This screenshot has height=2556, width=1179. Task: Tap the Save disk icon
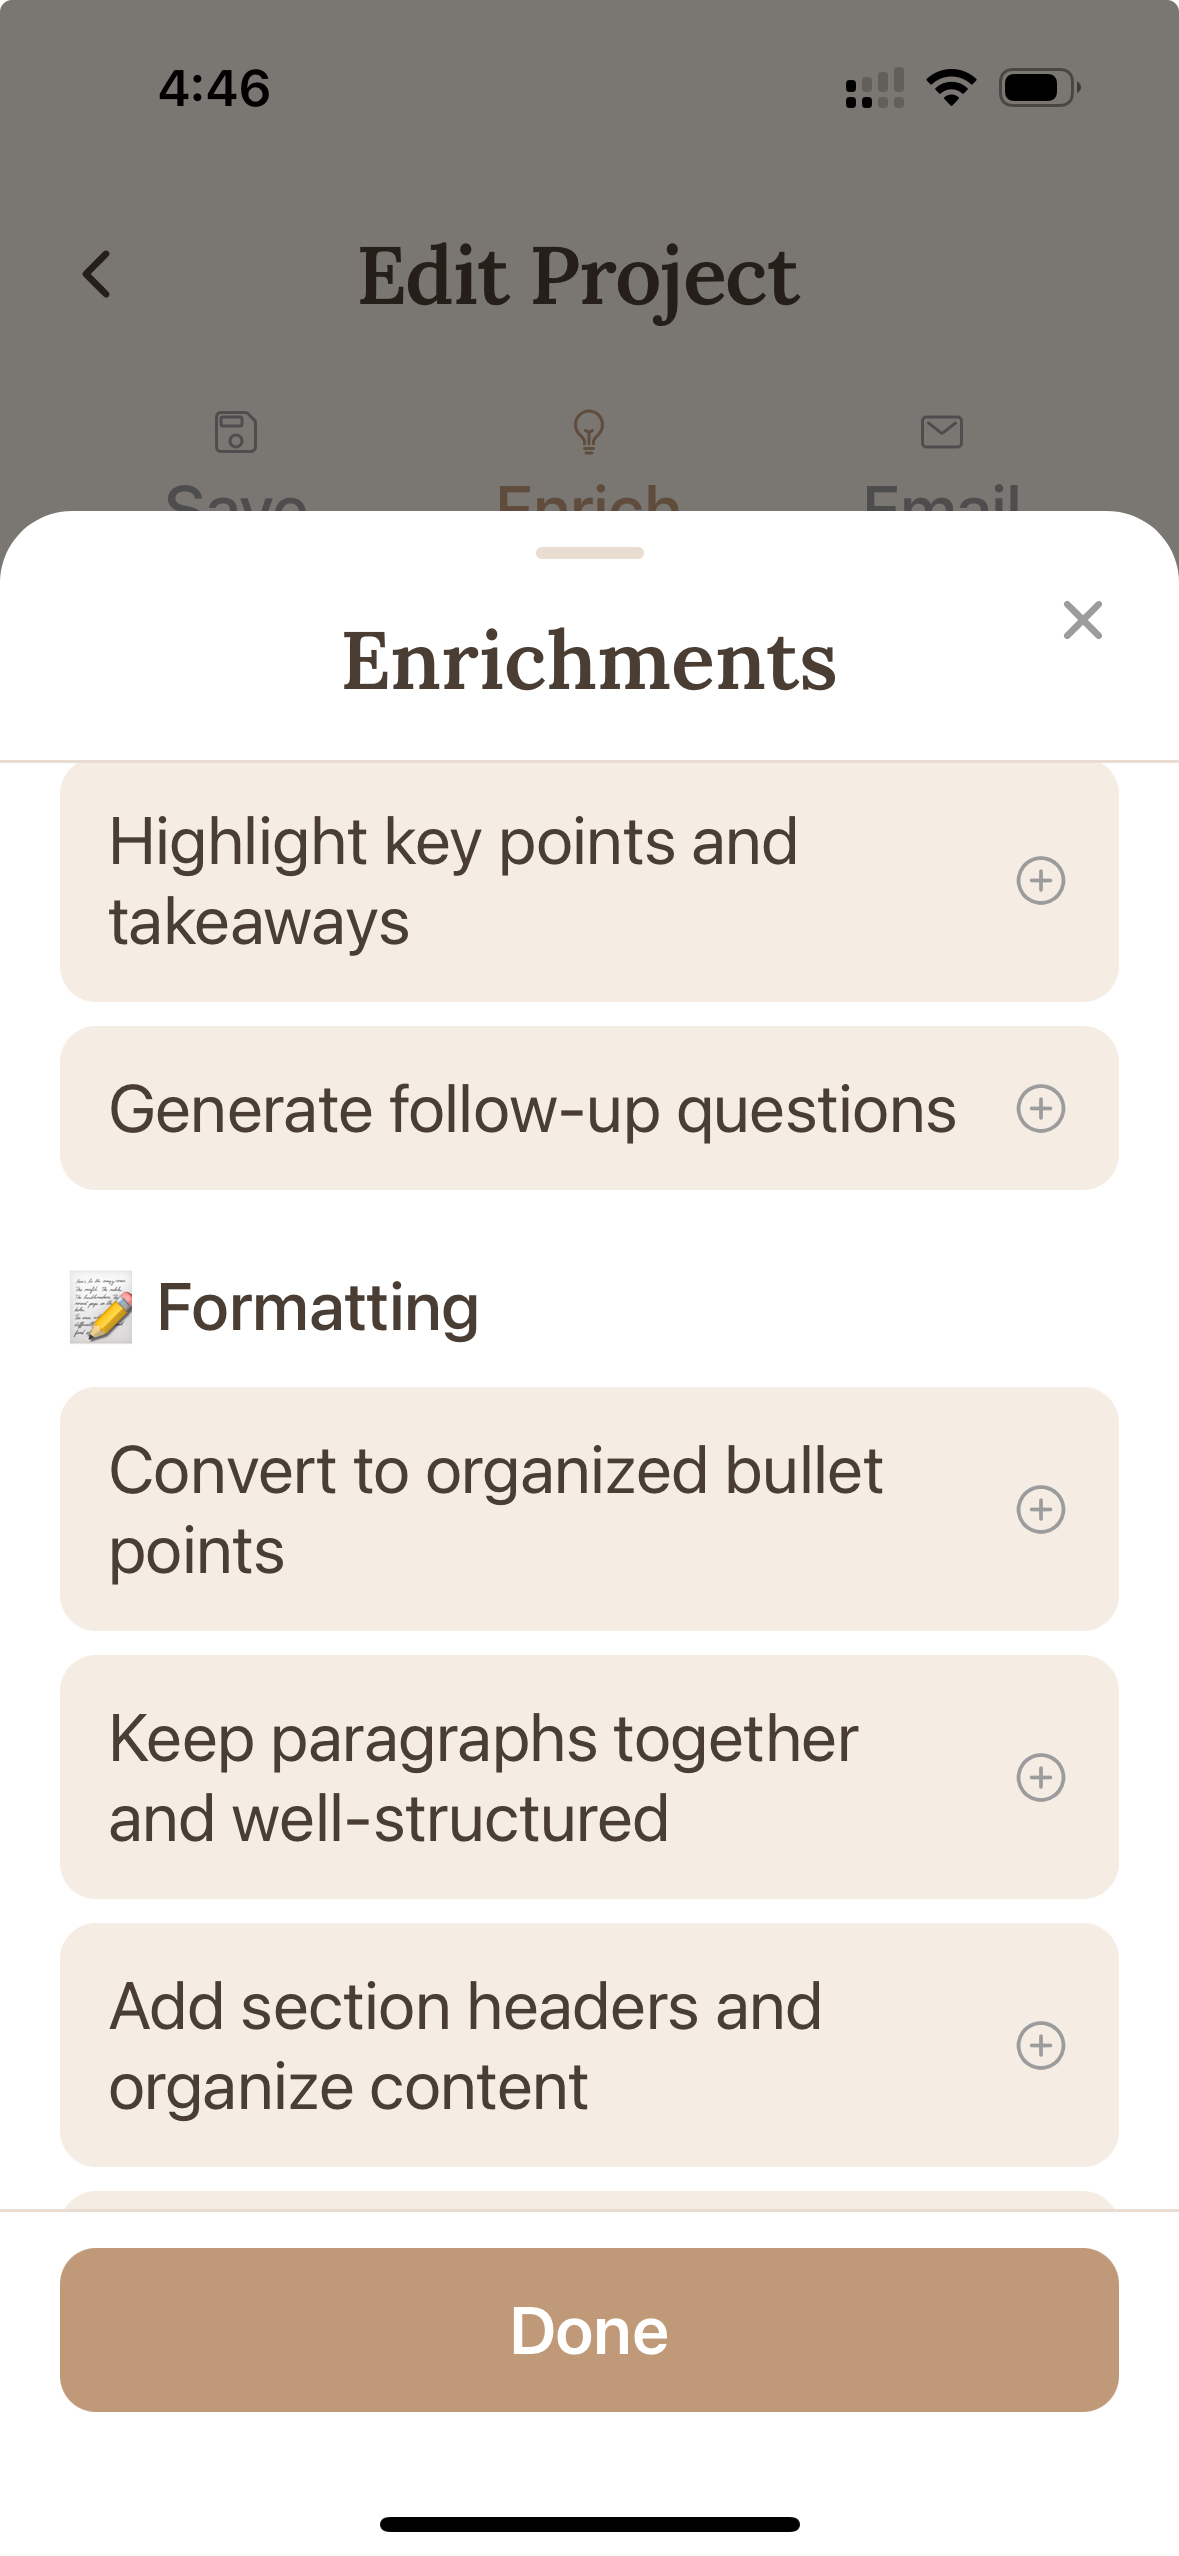point(236,432)
